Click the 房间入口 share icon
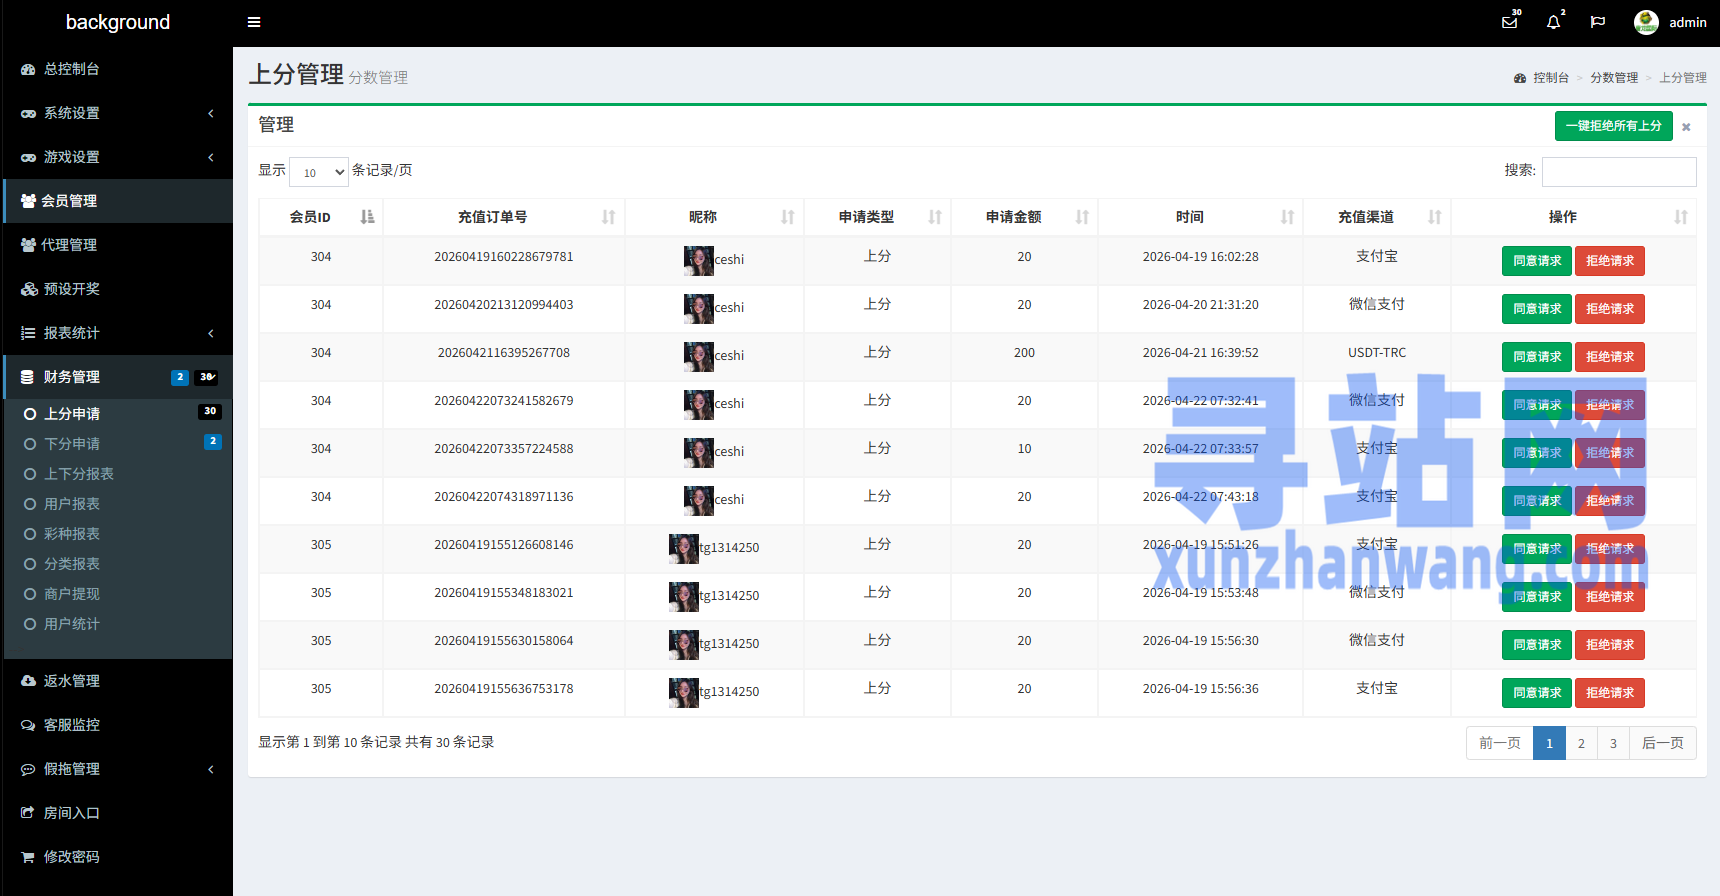1720x896 pixels. coord(28,813)
